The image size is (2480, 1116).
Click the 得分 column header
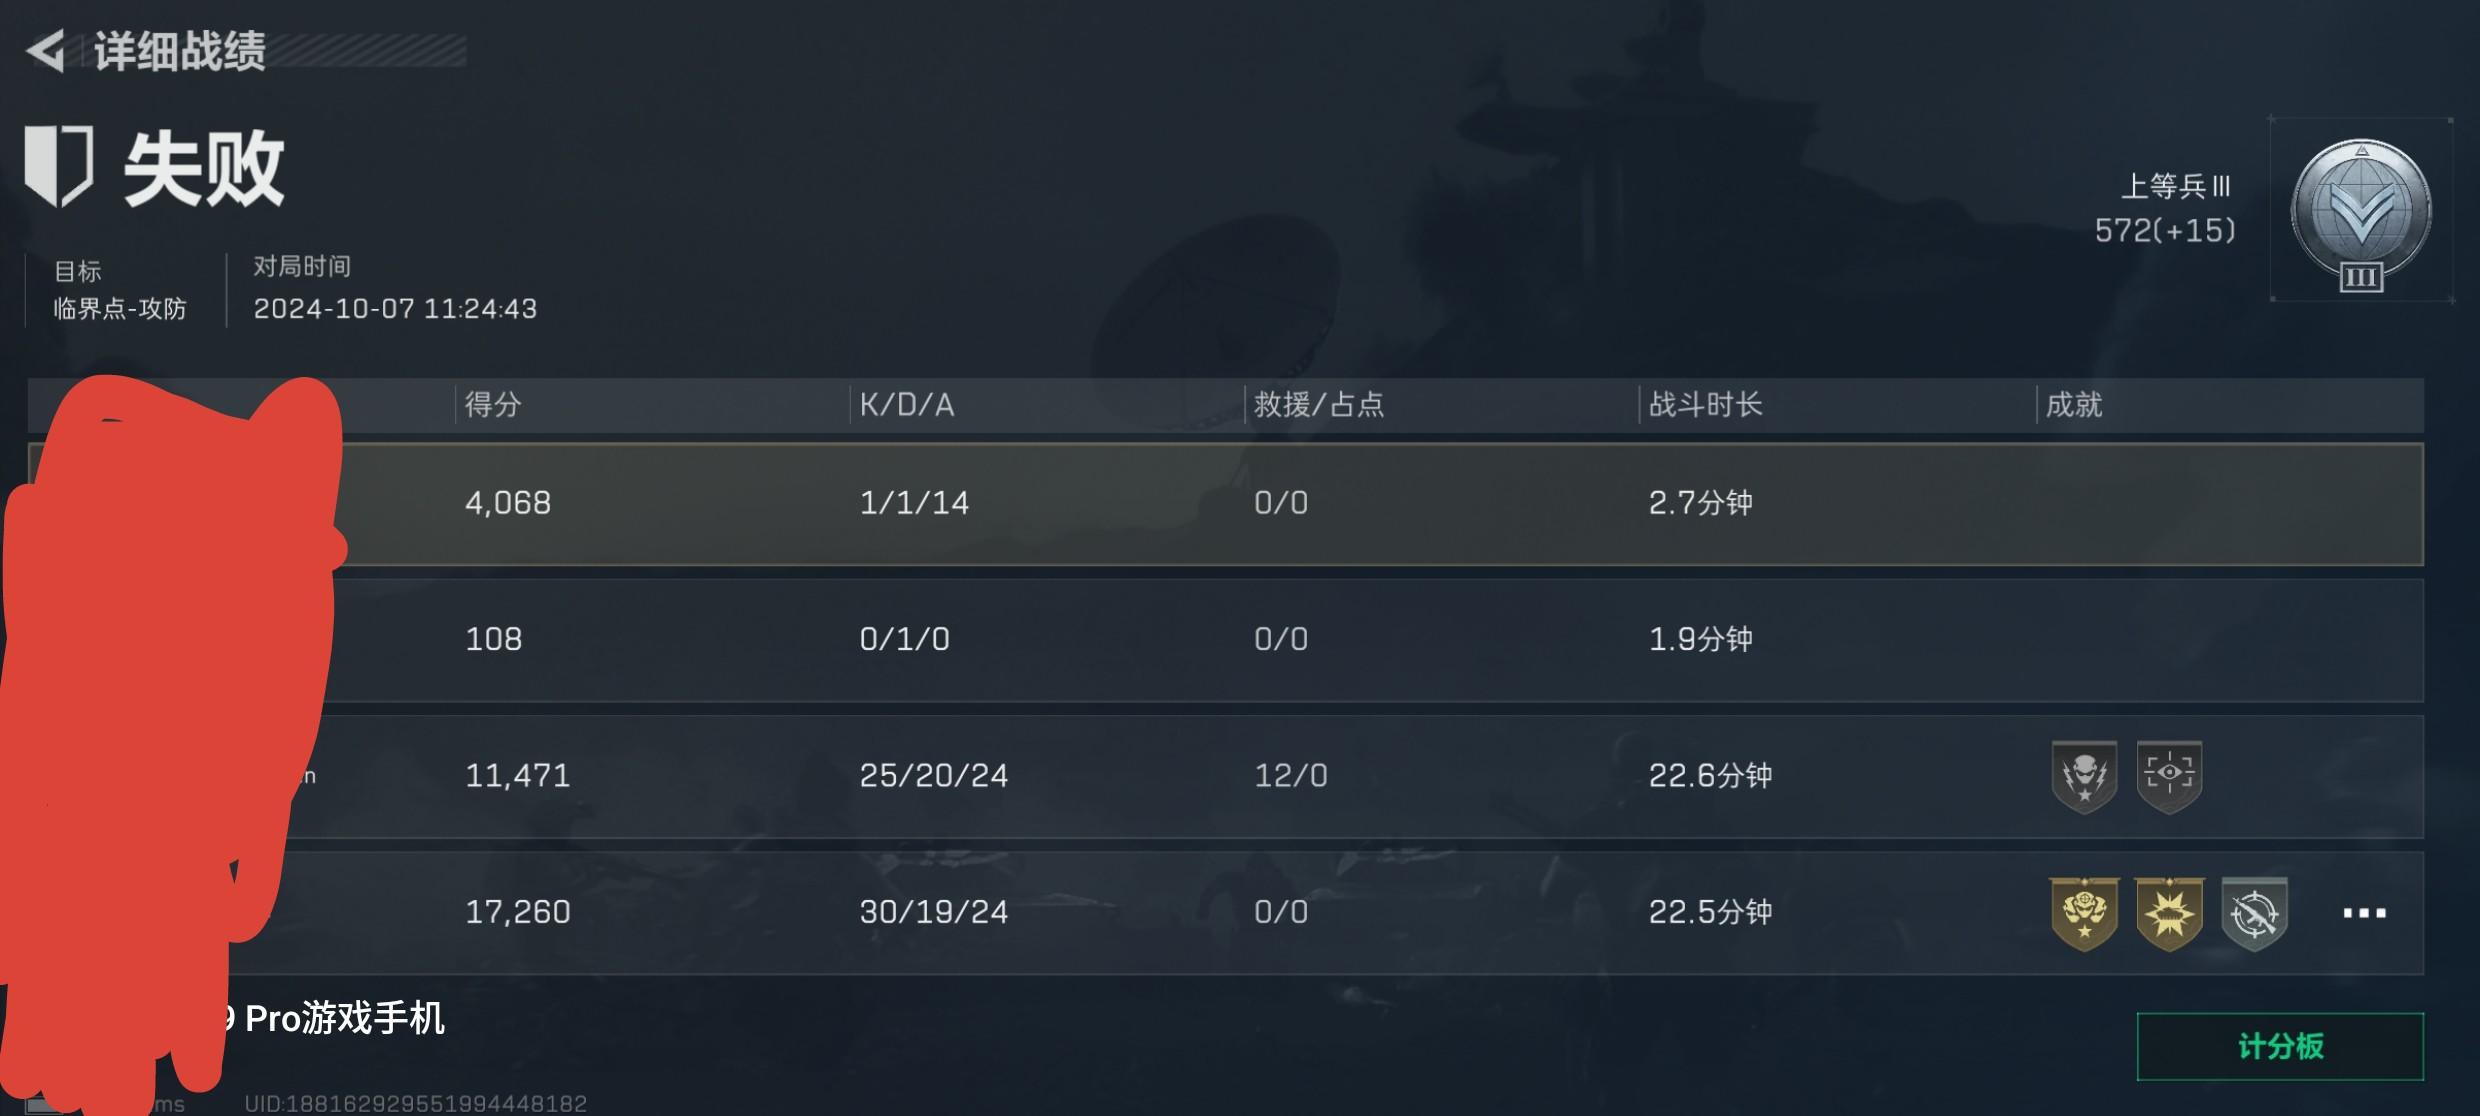493,405
